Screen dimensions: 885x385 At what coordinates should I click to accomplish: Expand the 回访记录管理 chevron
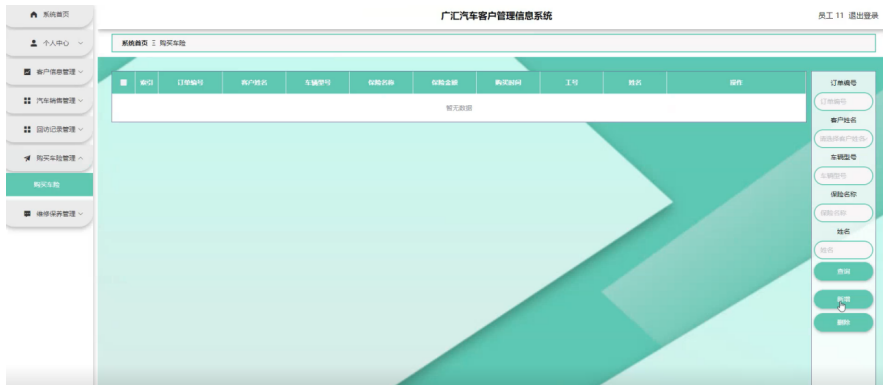pos(81,129)
